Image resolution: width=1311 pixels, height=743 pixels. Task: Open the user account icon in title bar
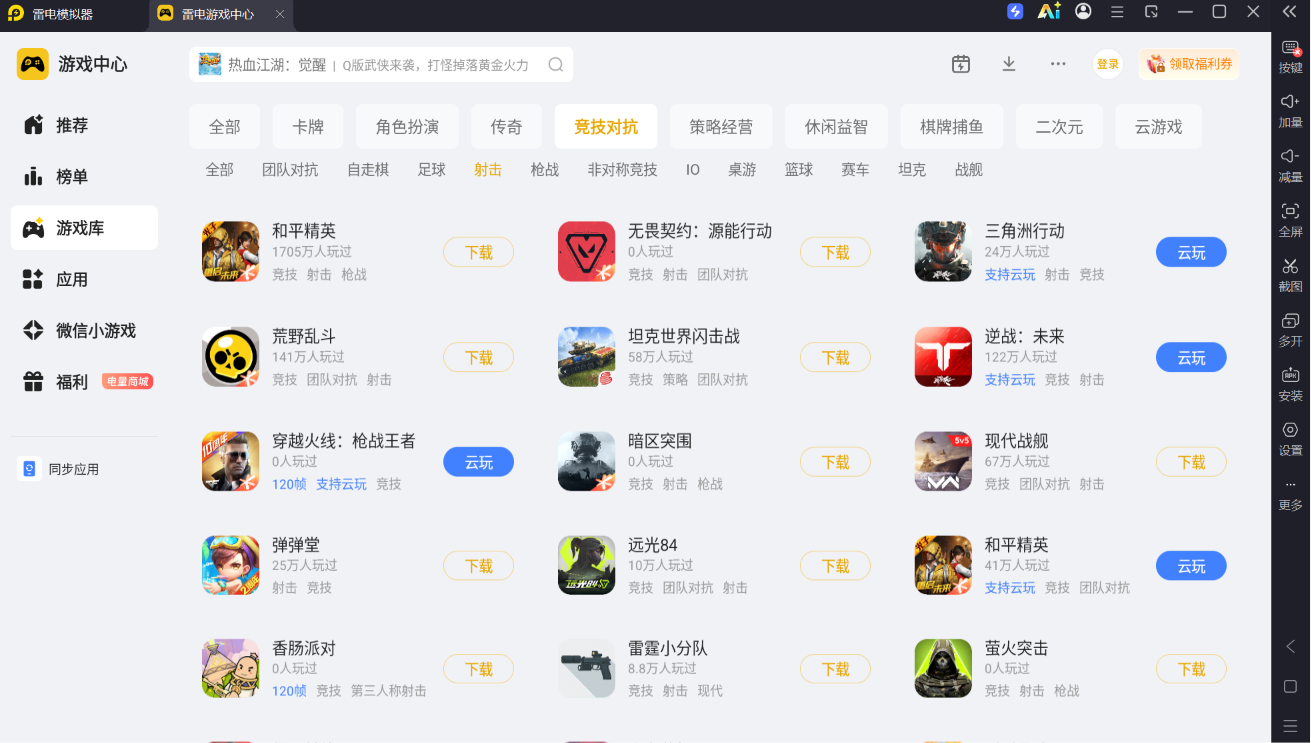point(1083,12)
